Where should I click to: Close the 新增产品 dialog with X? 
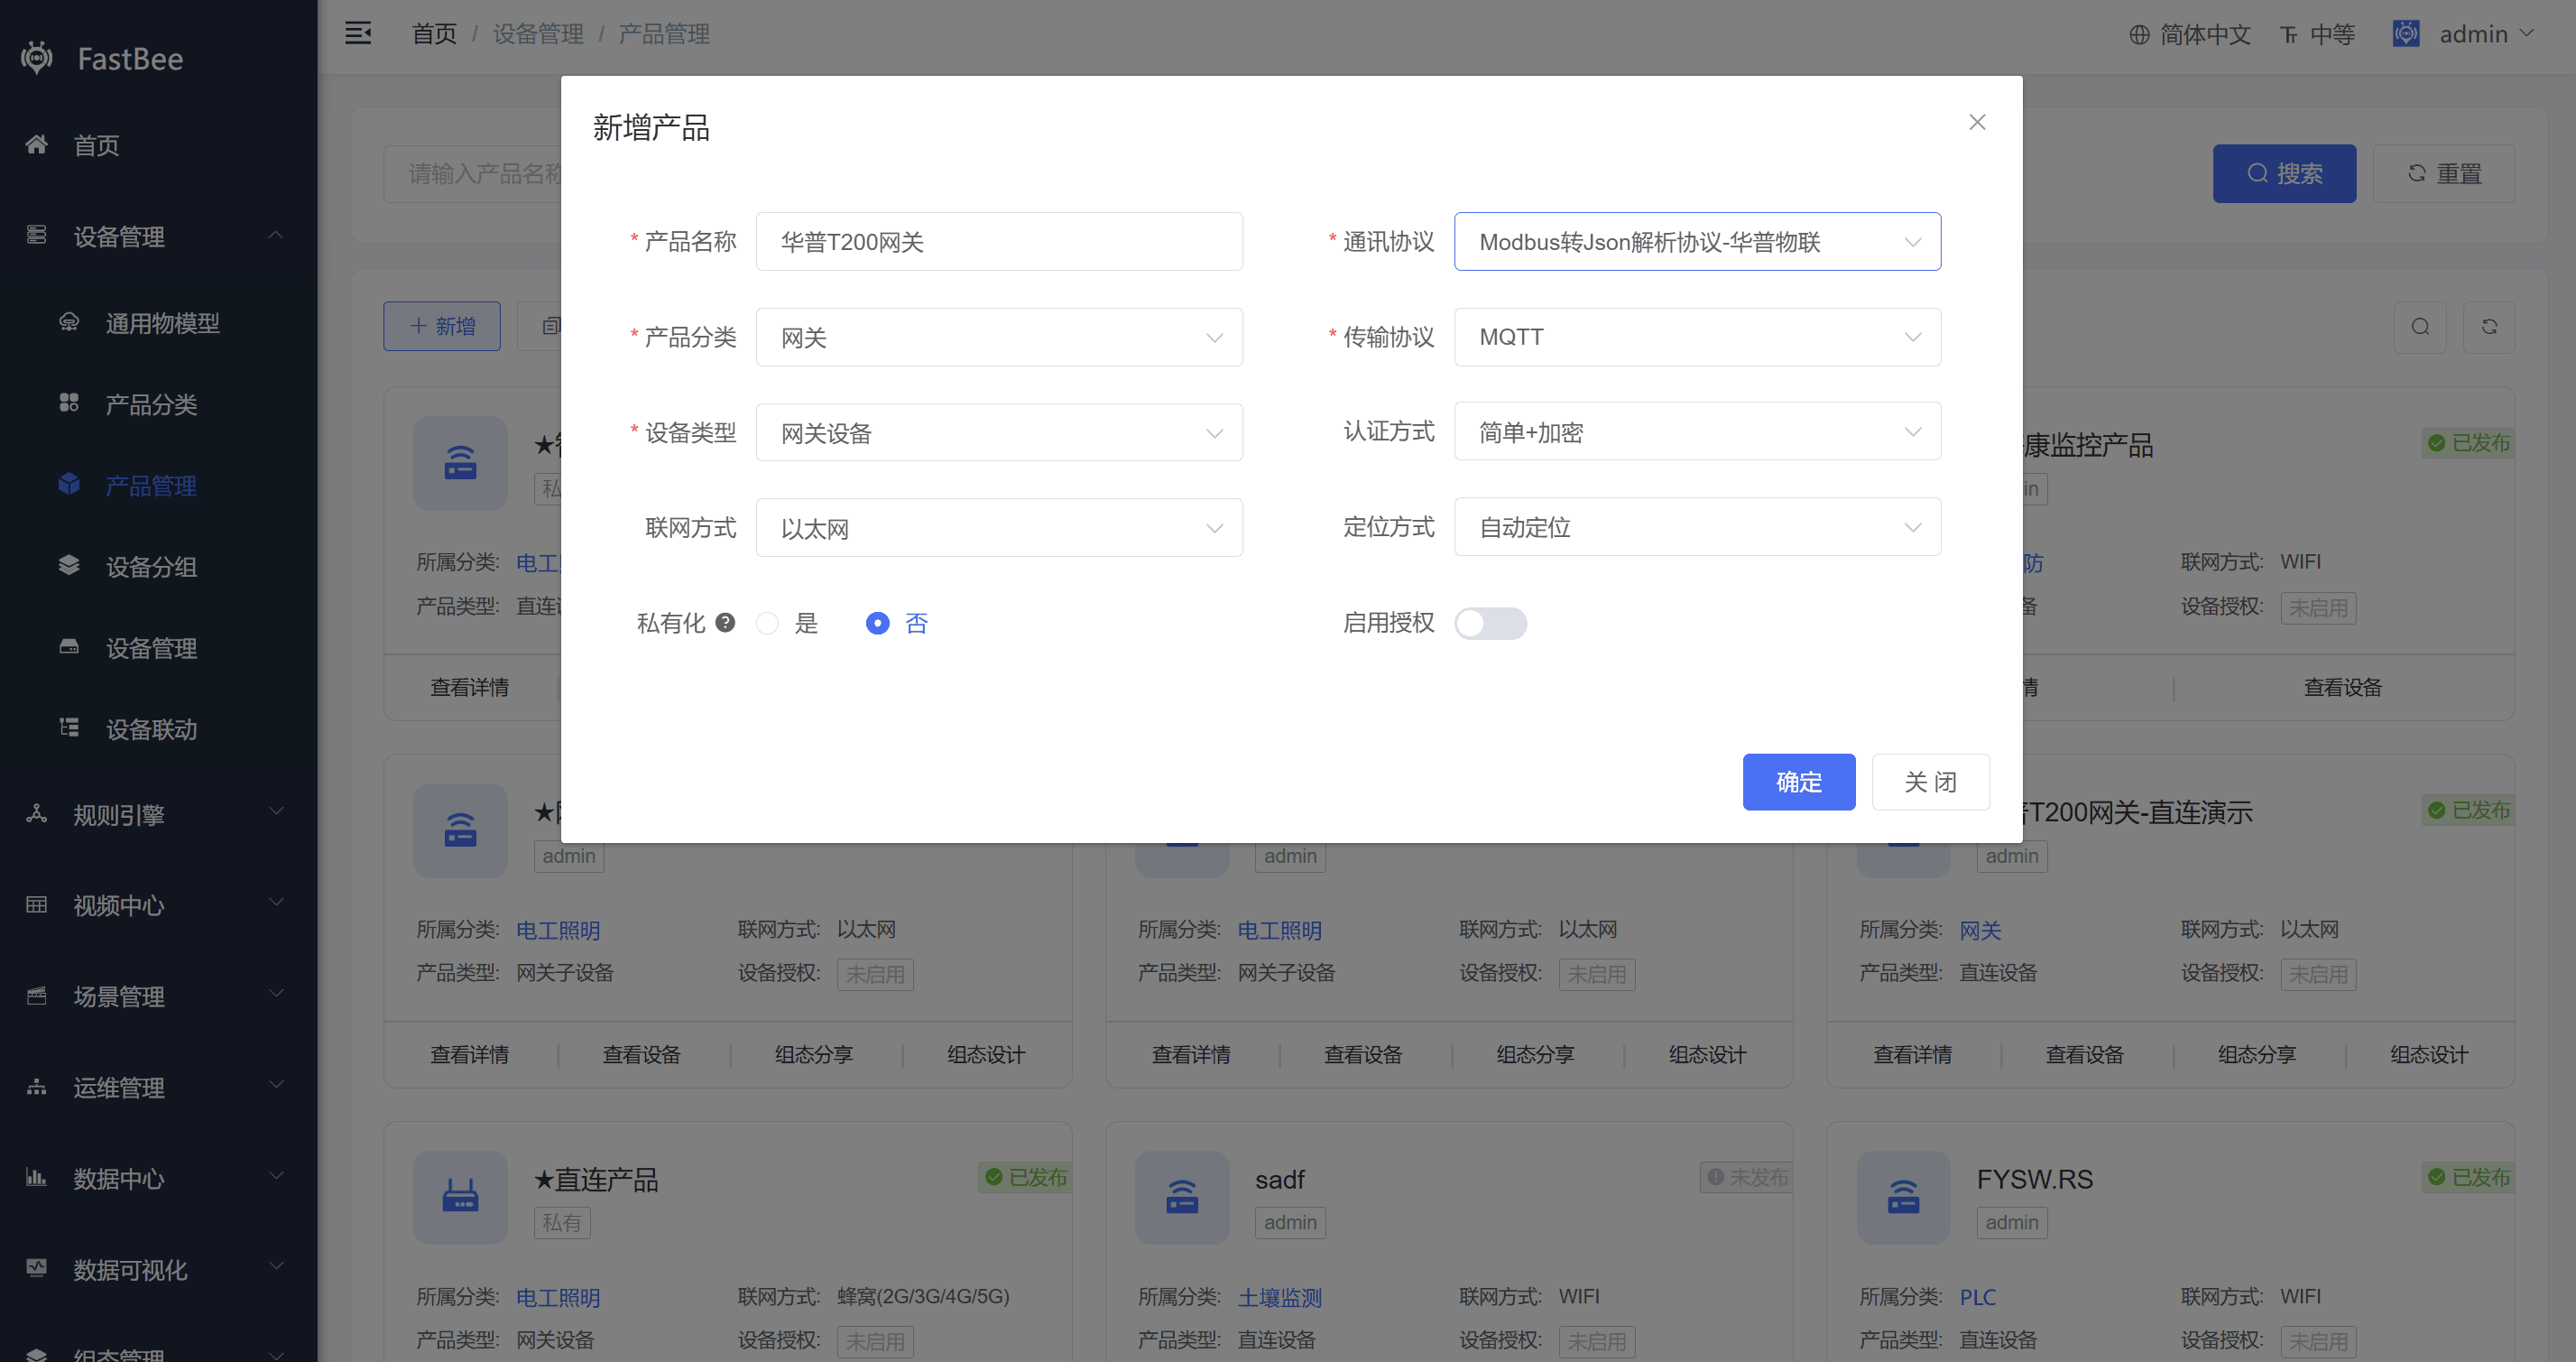coord(1977,122)
